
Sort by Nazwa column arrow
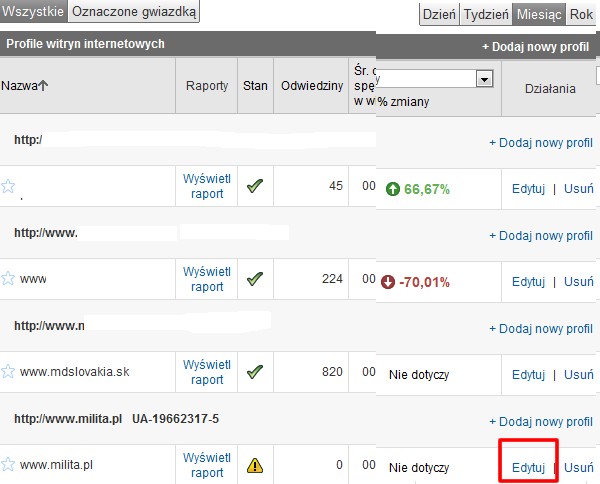click(x=43, y=85)
